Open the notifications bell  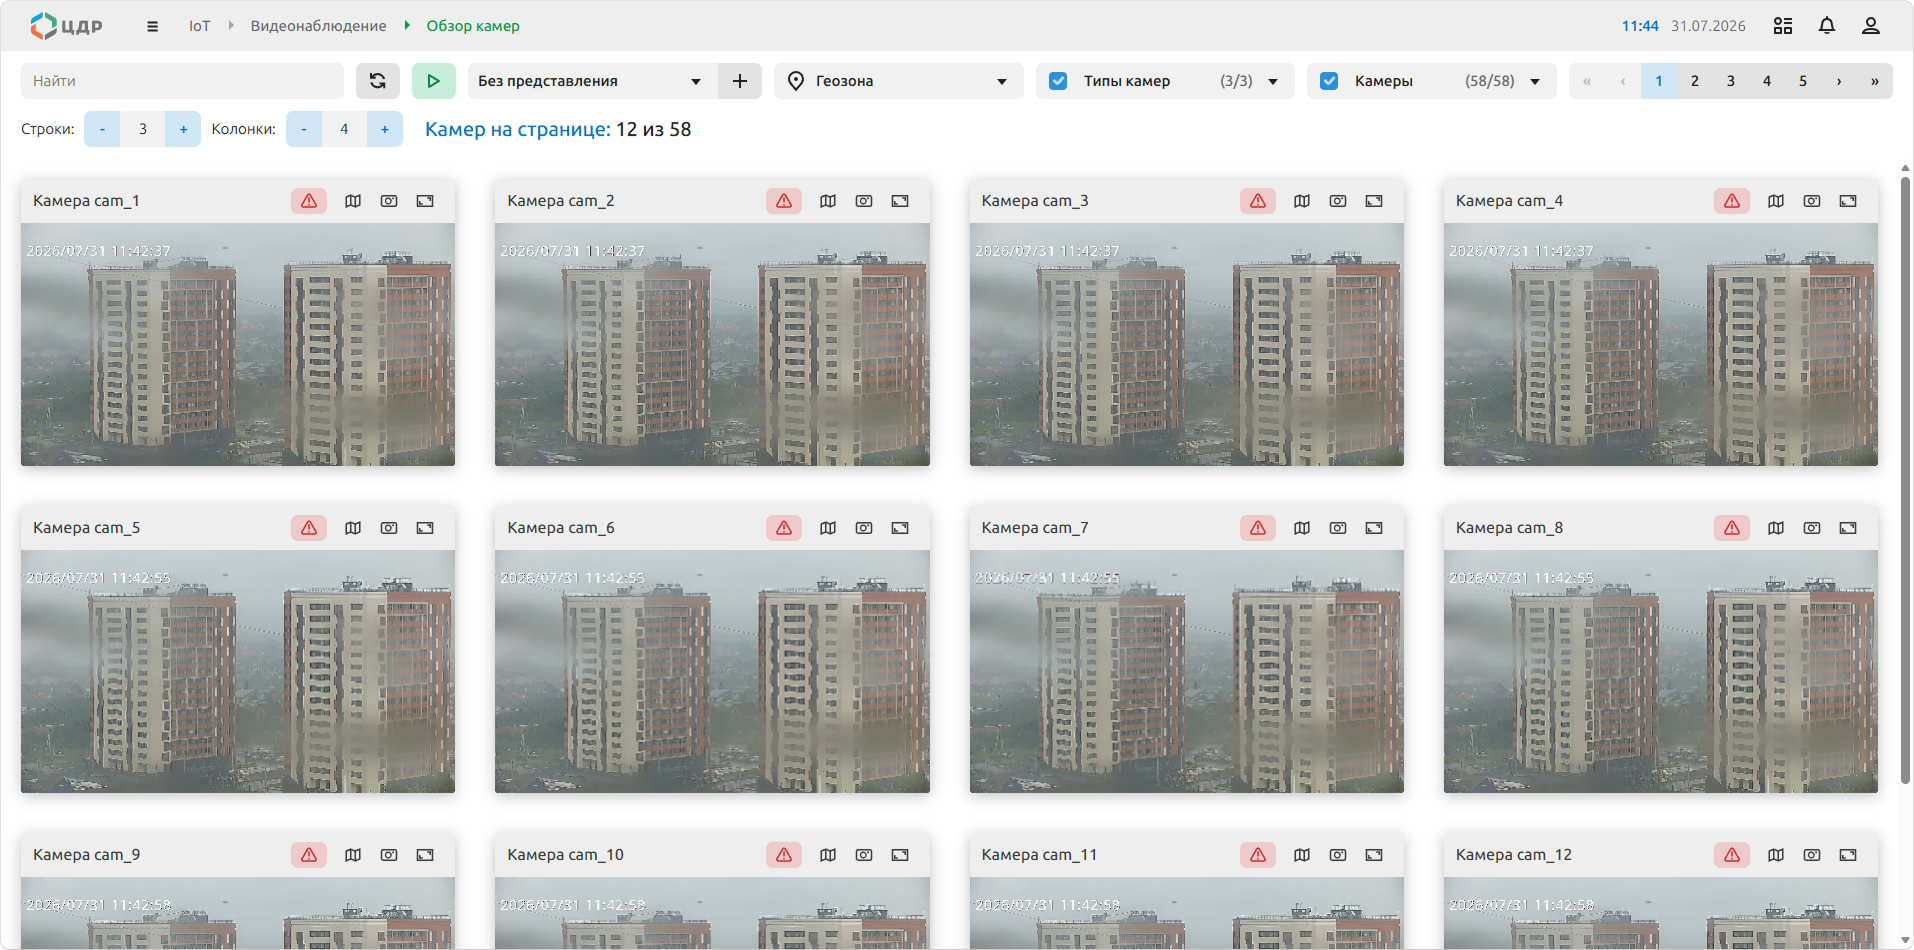click(1827, 26)
